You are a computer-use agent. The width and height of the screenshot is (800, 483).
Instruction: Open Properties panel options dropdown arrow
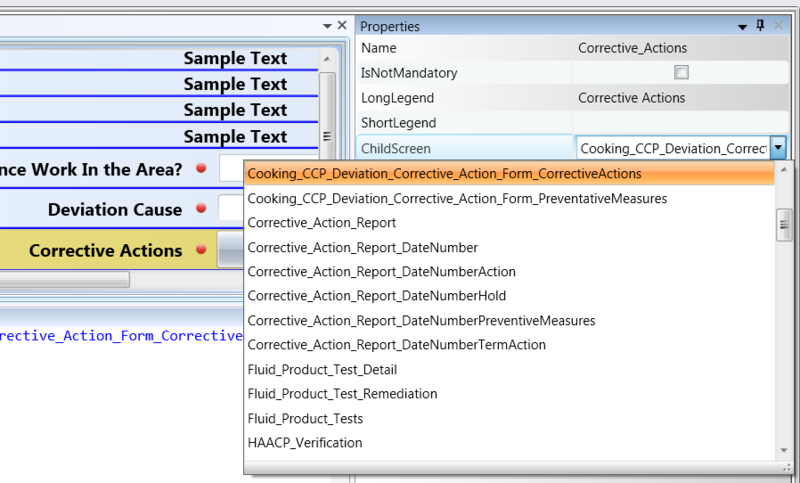tap(742, 27)
